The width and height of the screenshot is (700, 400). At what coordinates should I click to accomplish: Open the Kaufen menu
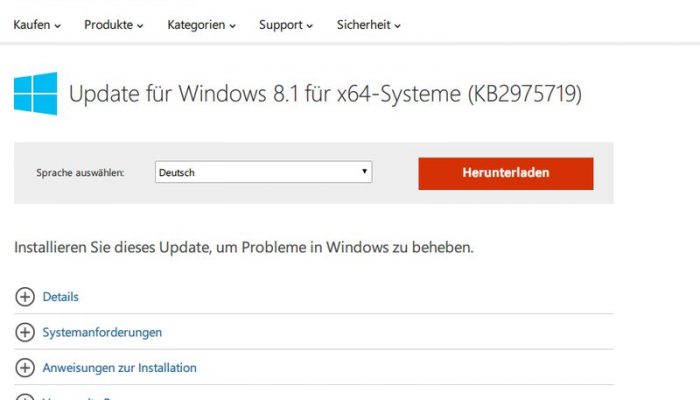[37, 25]
